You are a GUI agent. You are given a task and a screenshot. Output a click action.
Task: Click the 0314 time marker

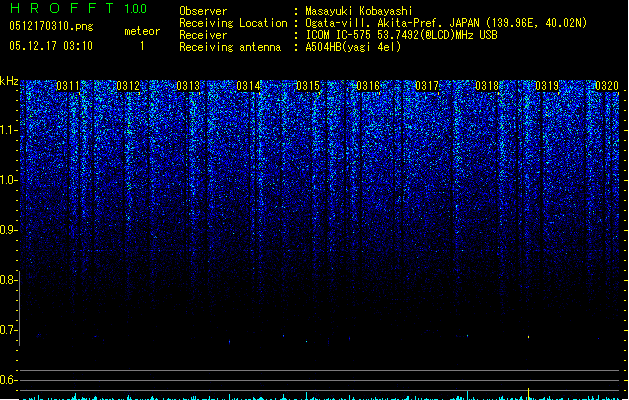coord(248,86)
